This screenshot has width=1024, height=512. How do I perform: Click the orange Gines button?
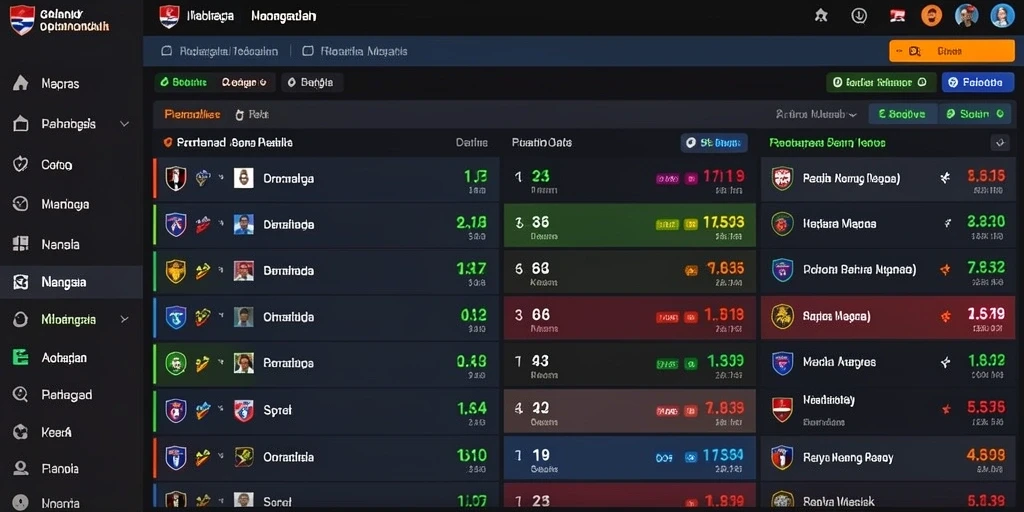951,51
